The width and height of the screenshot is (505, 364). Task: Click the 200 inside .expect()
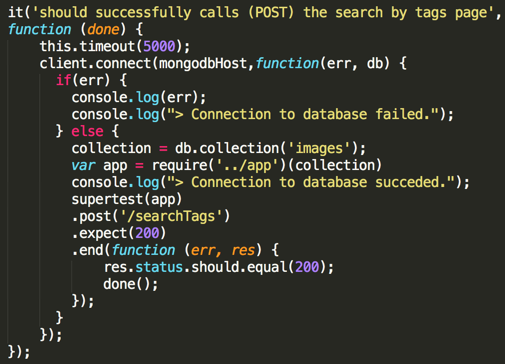147,233
